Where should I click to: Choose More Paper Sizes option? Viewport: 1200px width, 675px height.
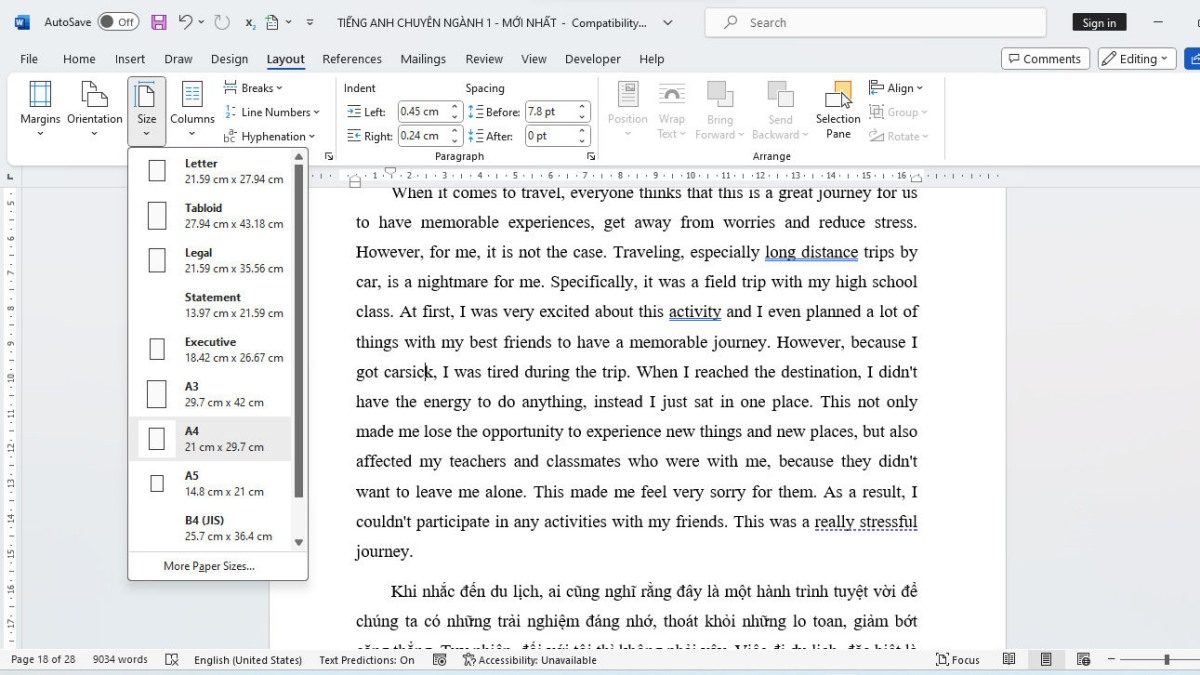pos(209,566)
